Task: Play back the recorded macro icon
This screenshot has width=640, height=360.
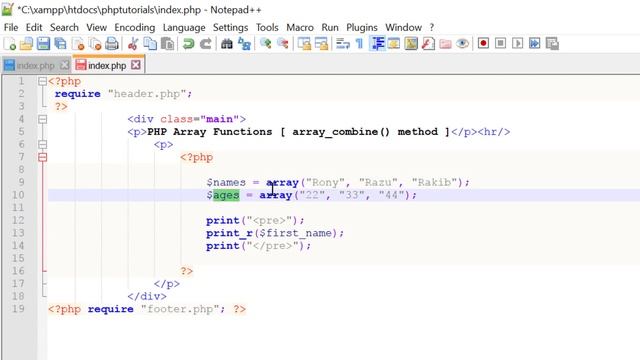Action: tap(518, 43)
